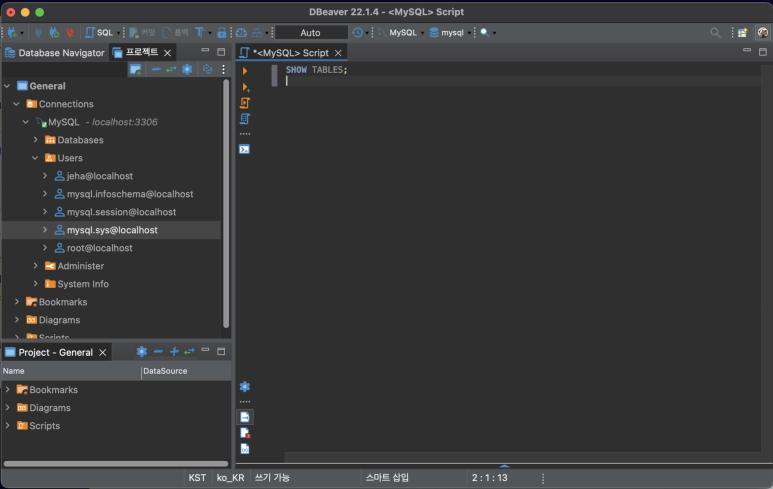Image resolution: width=773 pixels, height=489 pixels.
Task: Toggle the output log panel icon
Action: coord(245,417)
